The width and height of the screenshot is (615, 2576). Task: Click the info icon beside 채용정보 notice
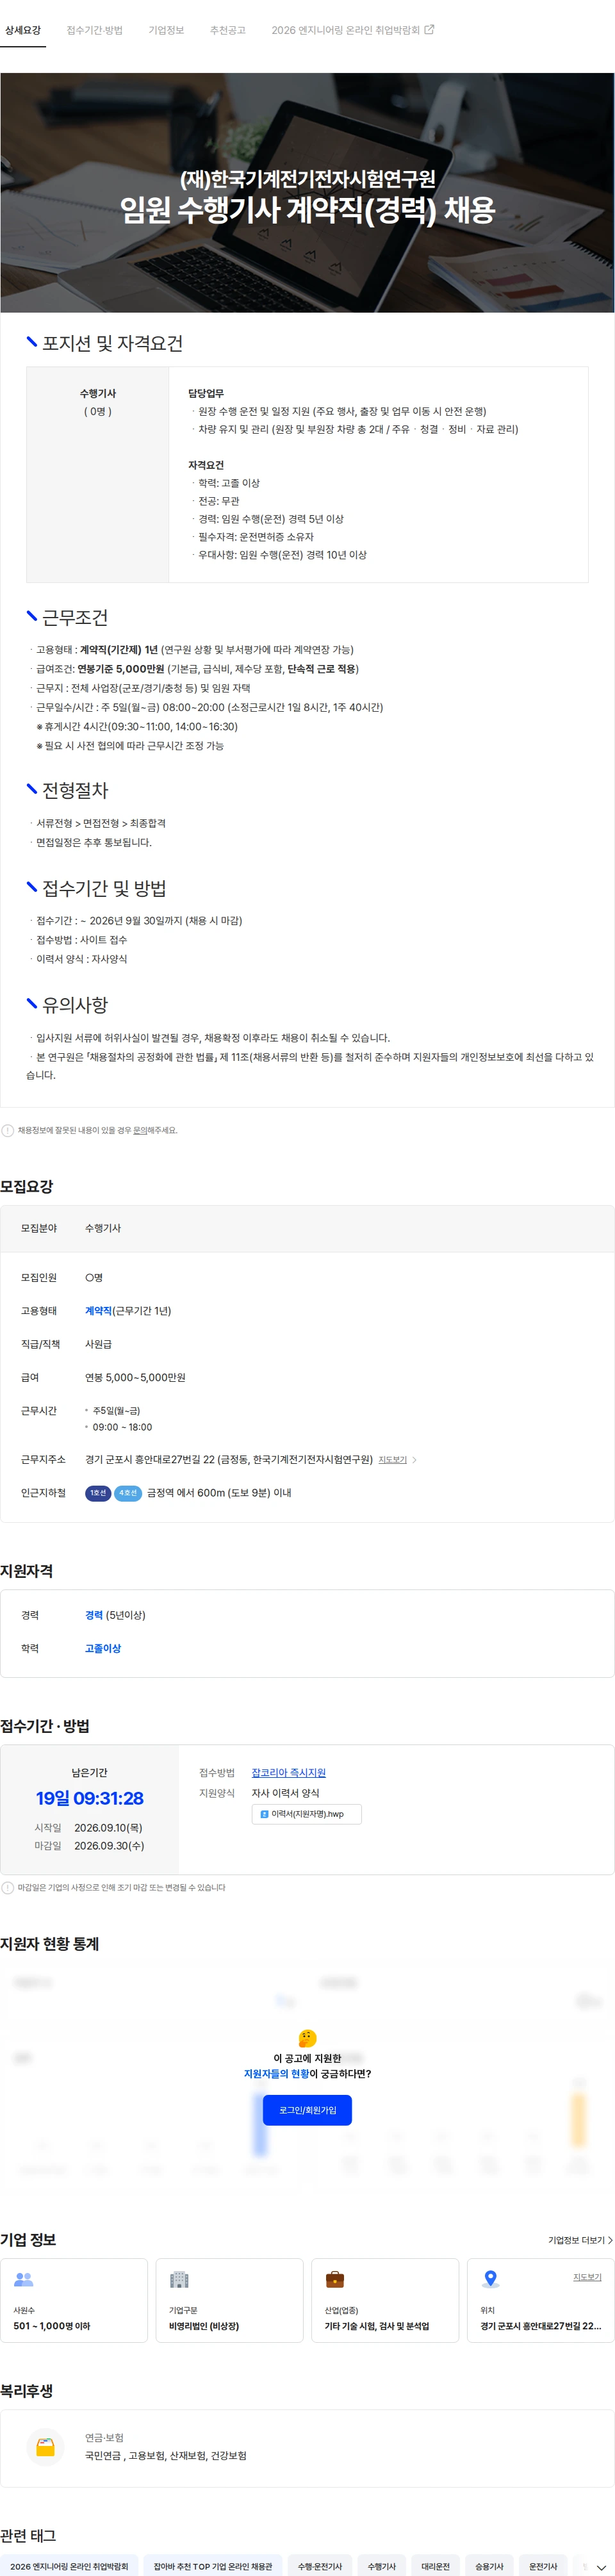coord(8,1130)
